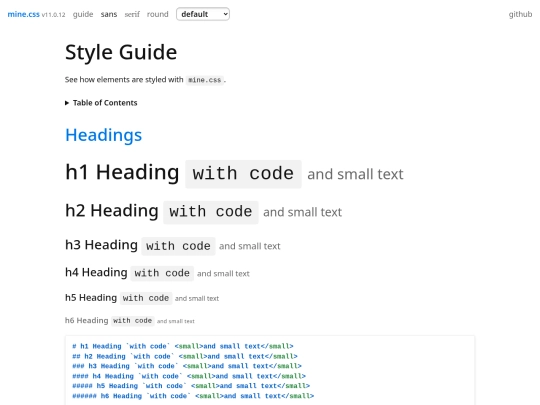Switch to the sans font option
Viewport: 540px width, 405px height.
point(109,14)
